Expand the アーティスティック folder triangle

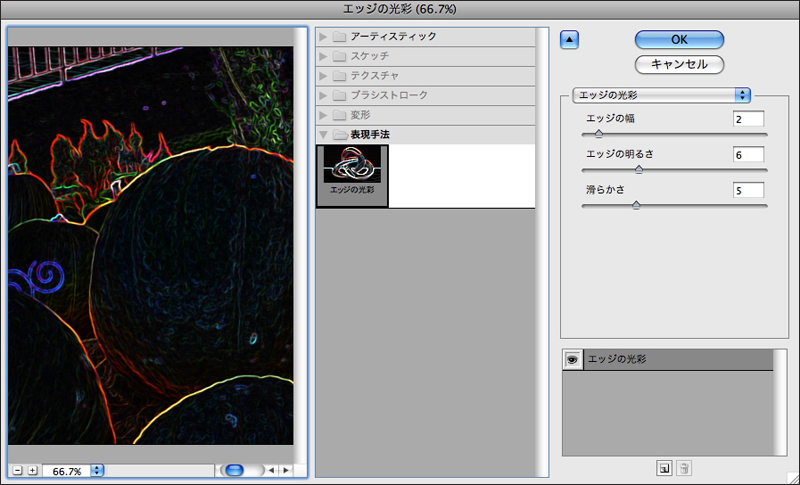click(x=323, y=37)
